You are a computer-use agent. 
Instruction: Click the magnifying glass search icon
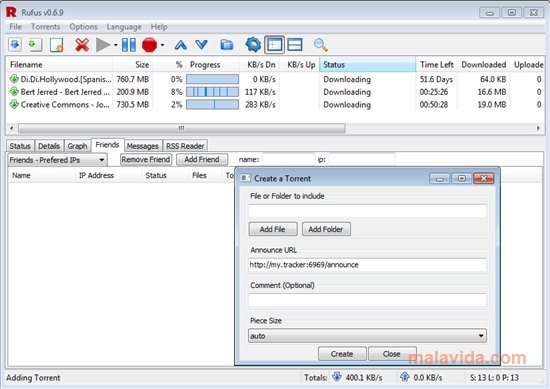click(321, 45)
